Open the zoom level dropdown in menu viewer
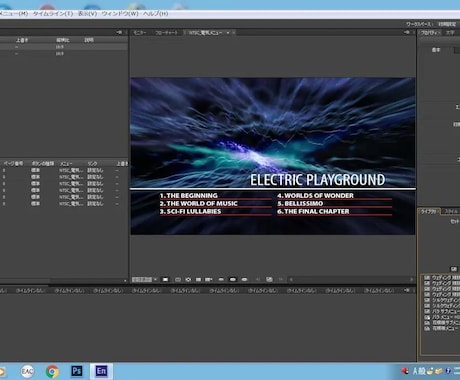 [x=155, y=279]
